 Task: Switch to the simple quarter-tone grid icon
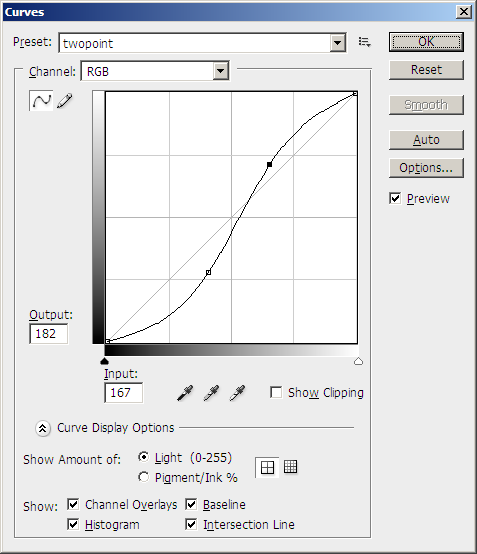[x=267, y=467]
